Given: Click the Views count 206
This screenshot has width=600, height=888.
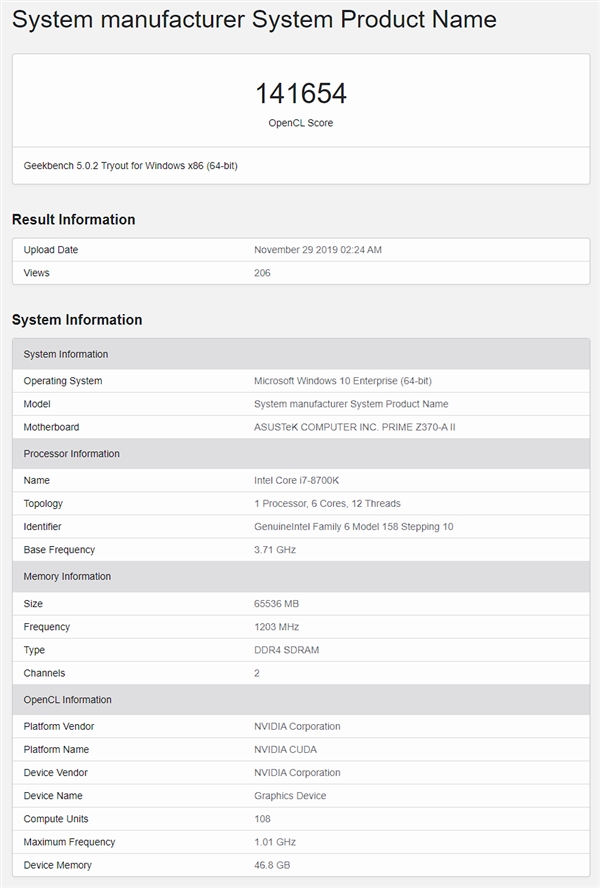Looking at the screenshot, I should [x=262, y=273].
